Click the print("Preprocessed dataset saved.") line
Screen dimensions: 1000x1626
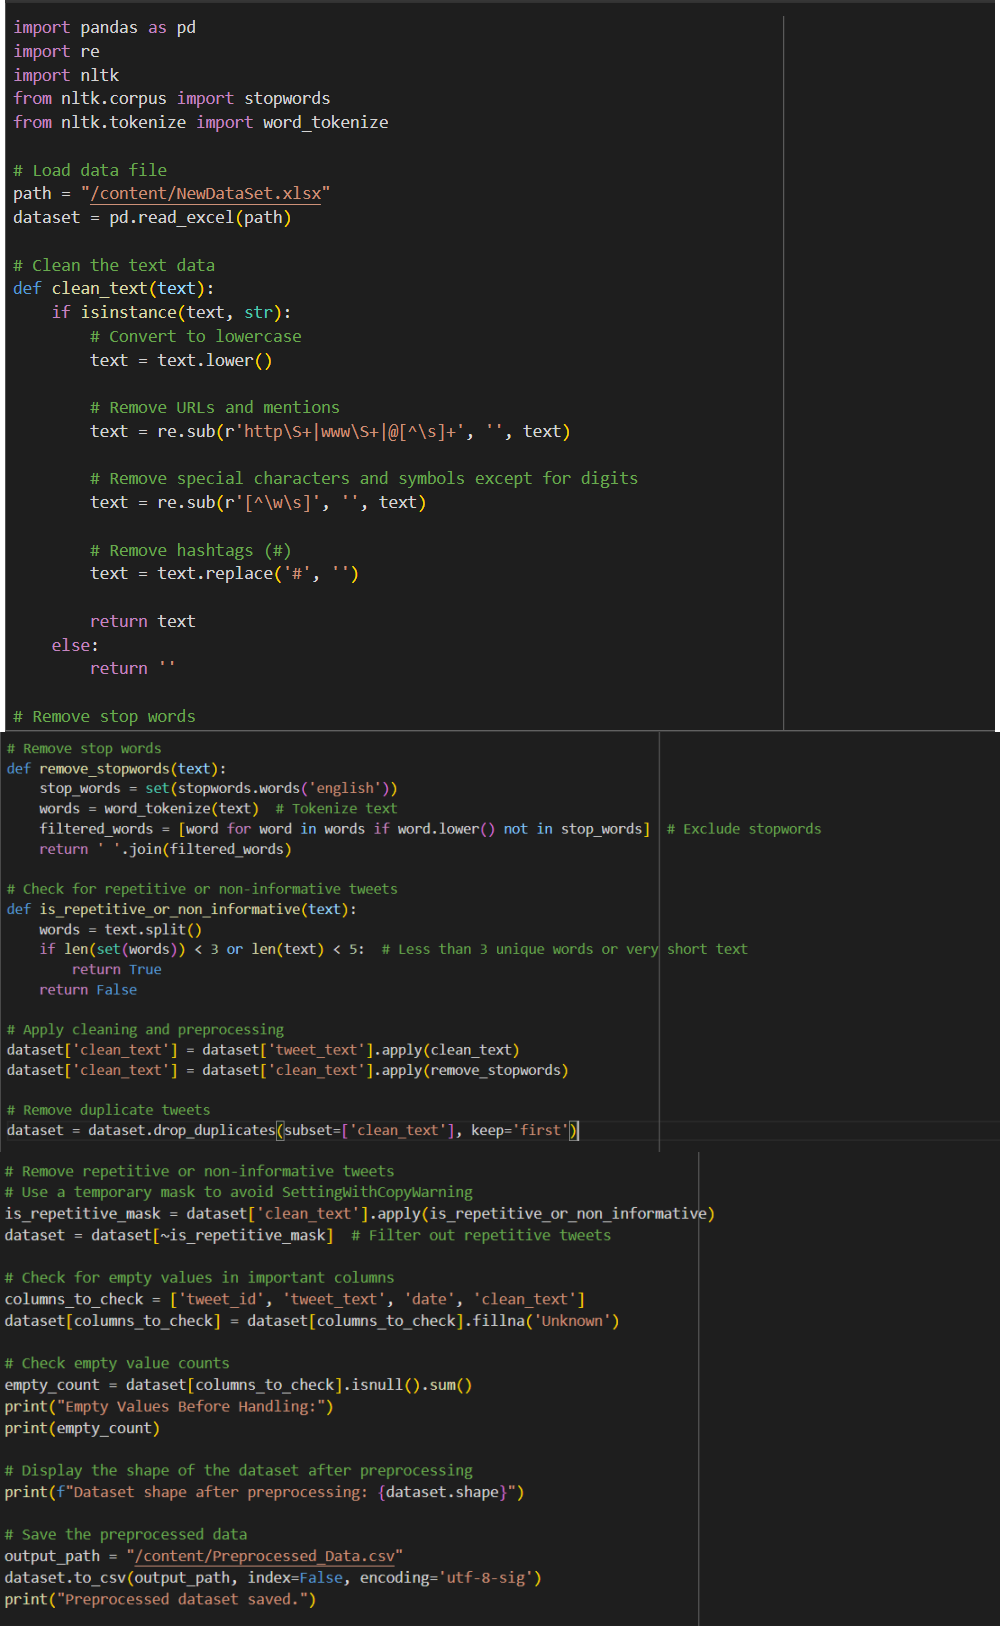pos(160,1600)
